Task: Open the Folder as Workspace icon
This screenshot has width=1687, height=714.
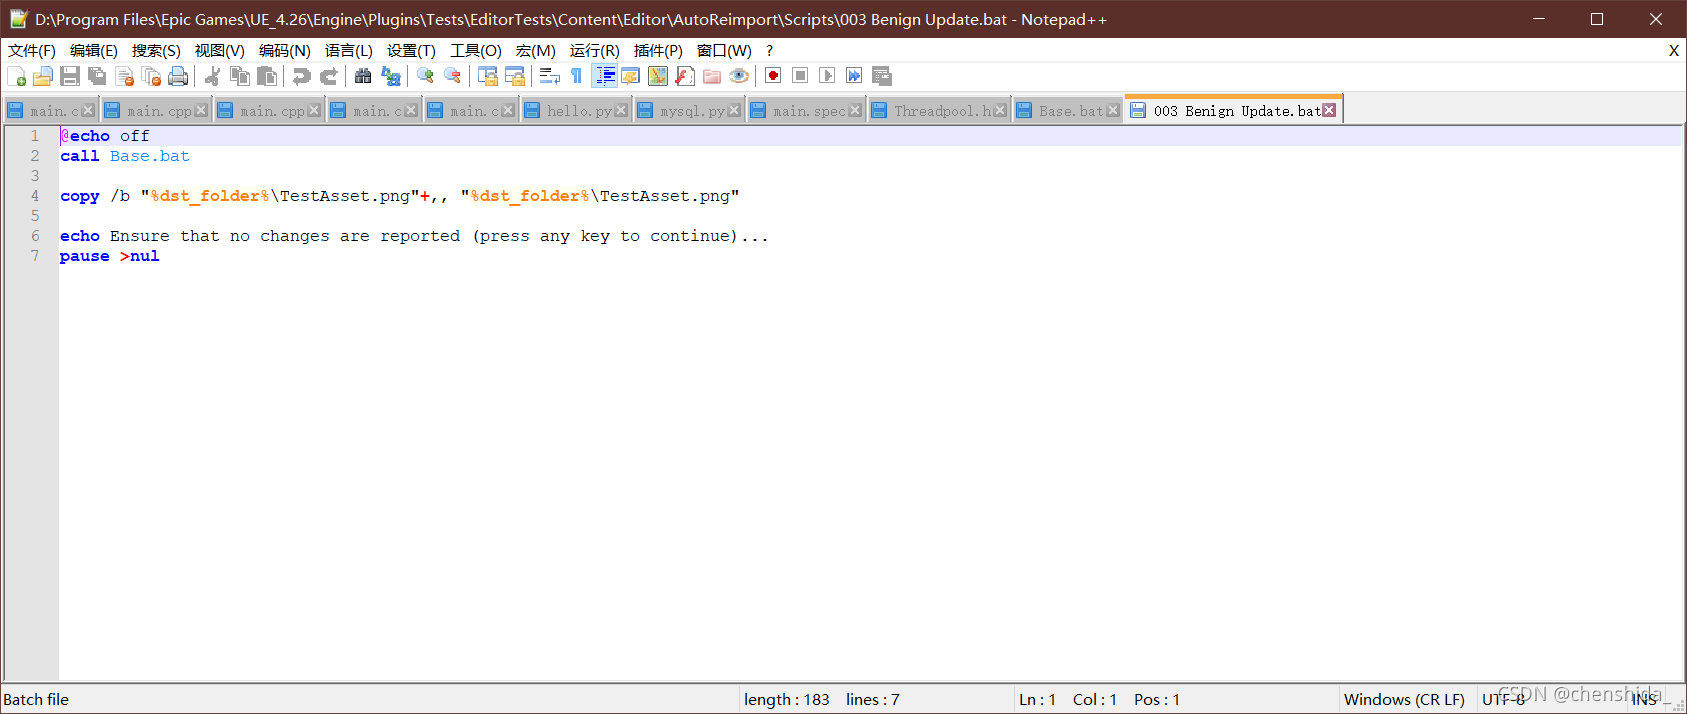Action: [712, 76]
